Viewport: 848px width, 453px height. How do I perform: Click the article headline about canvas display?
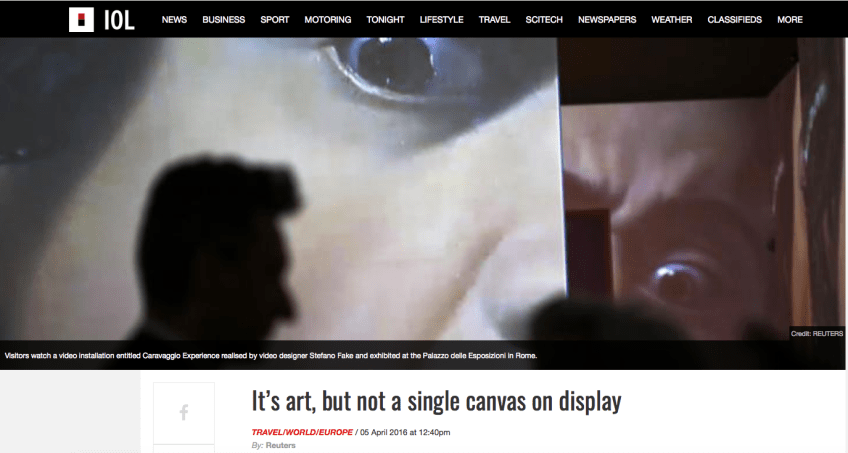(x=436, y=402)
